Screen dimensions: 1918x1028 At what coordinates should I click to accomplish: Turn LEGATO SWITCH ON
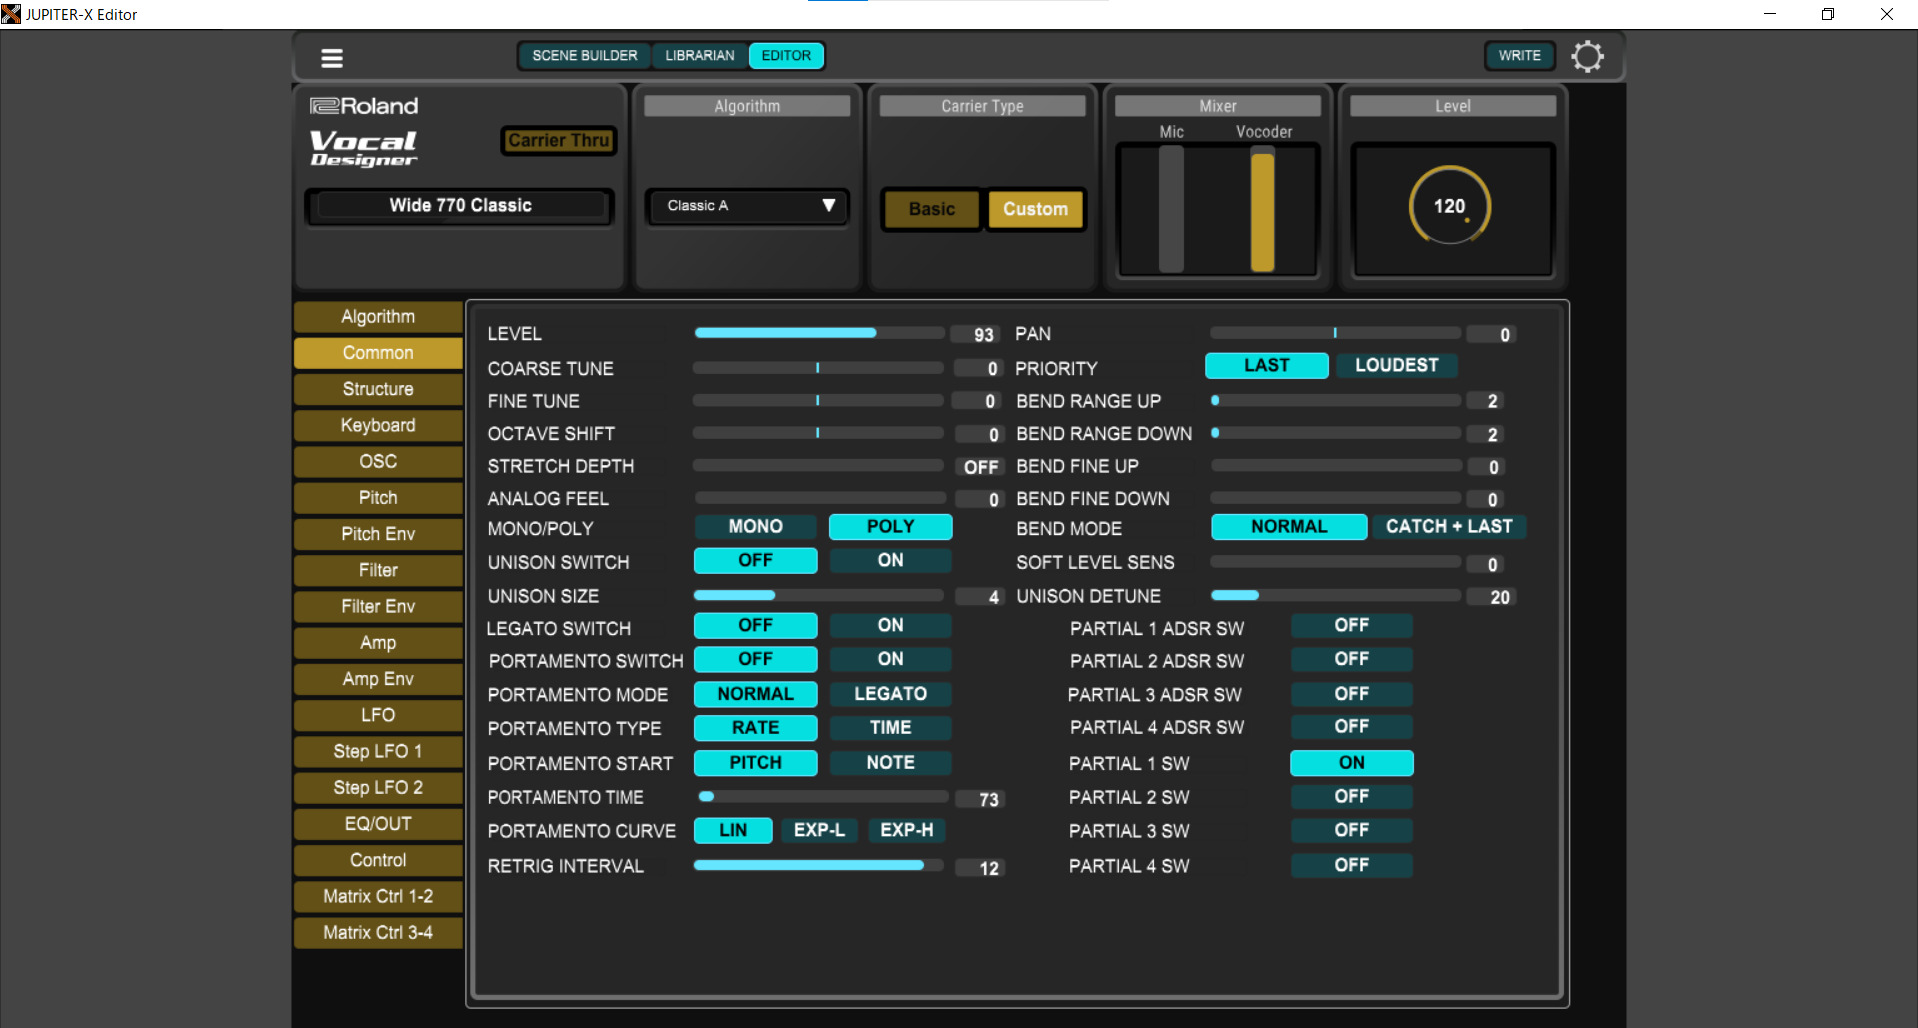pos(890,626)
